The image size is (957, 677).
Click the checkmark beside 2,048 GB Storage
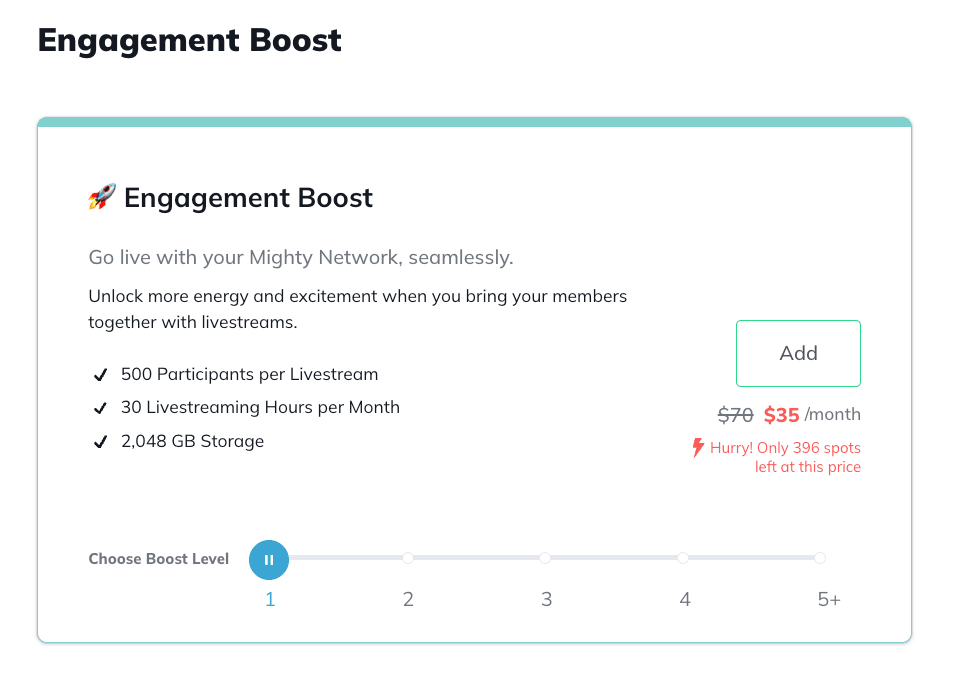[100, 442]
